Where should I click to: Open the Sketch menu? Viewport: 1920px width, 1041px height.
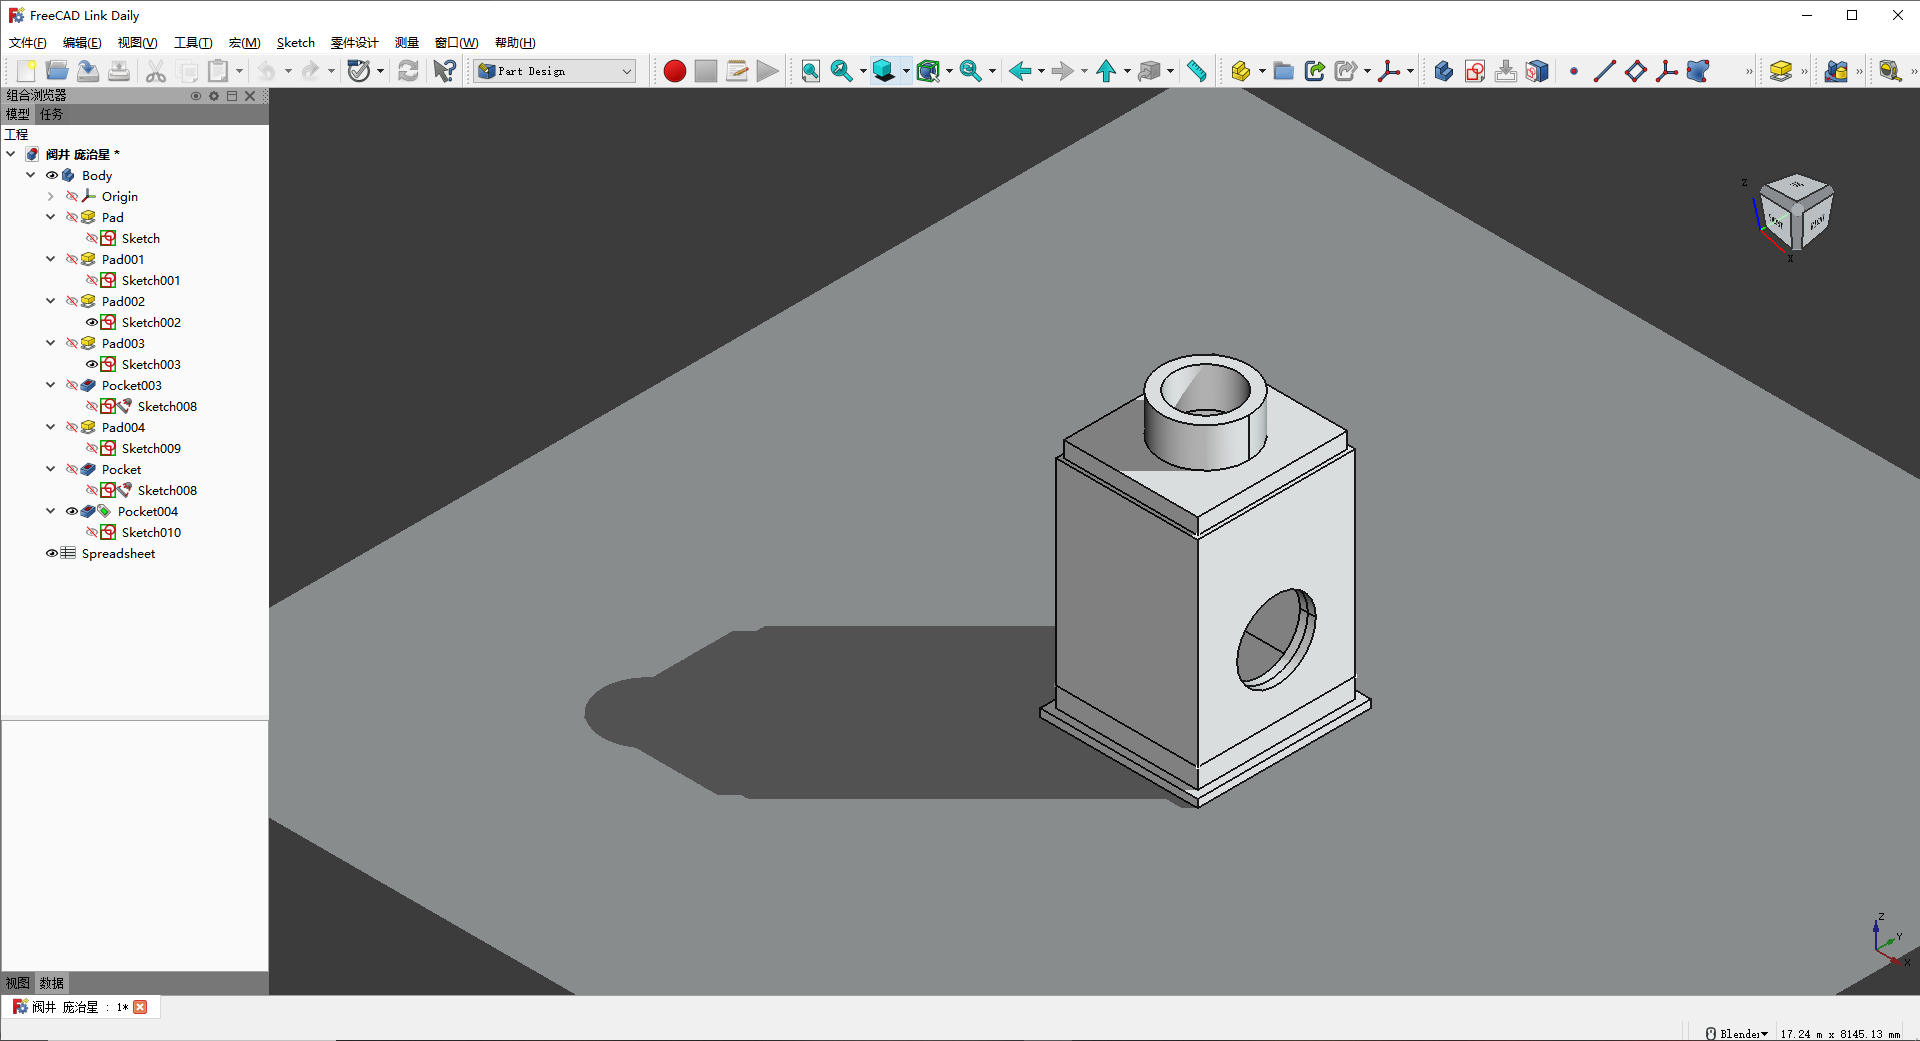click(x=295, y=43)
